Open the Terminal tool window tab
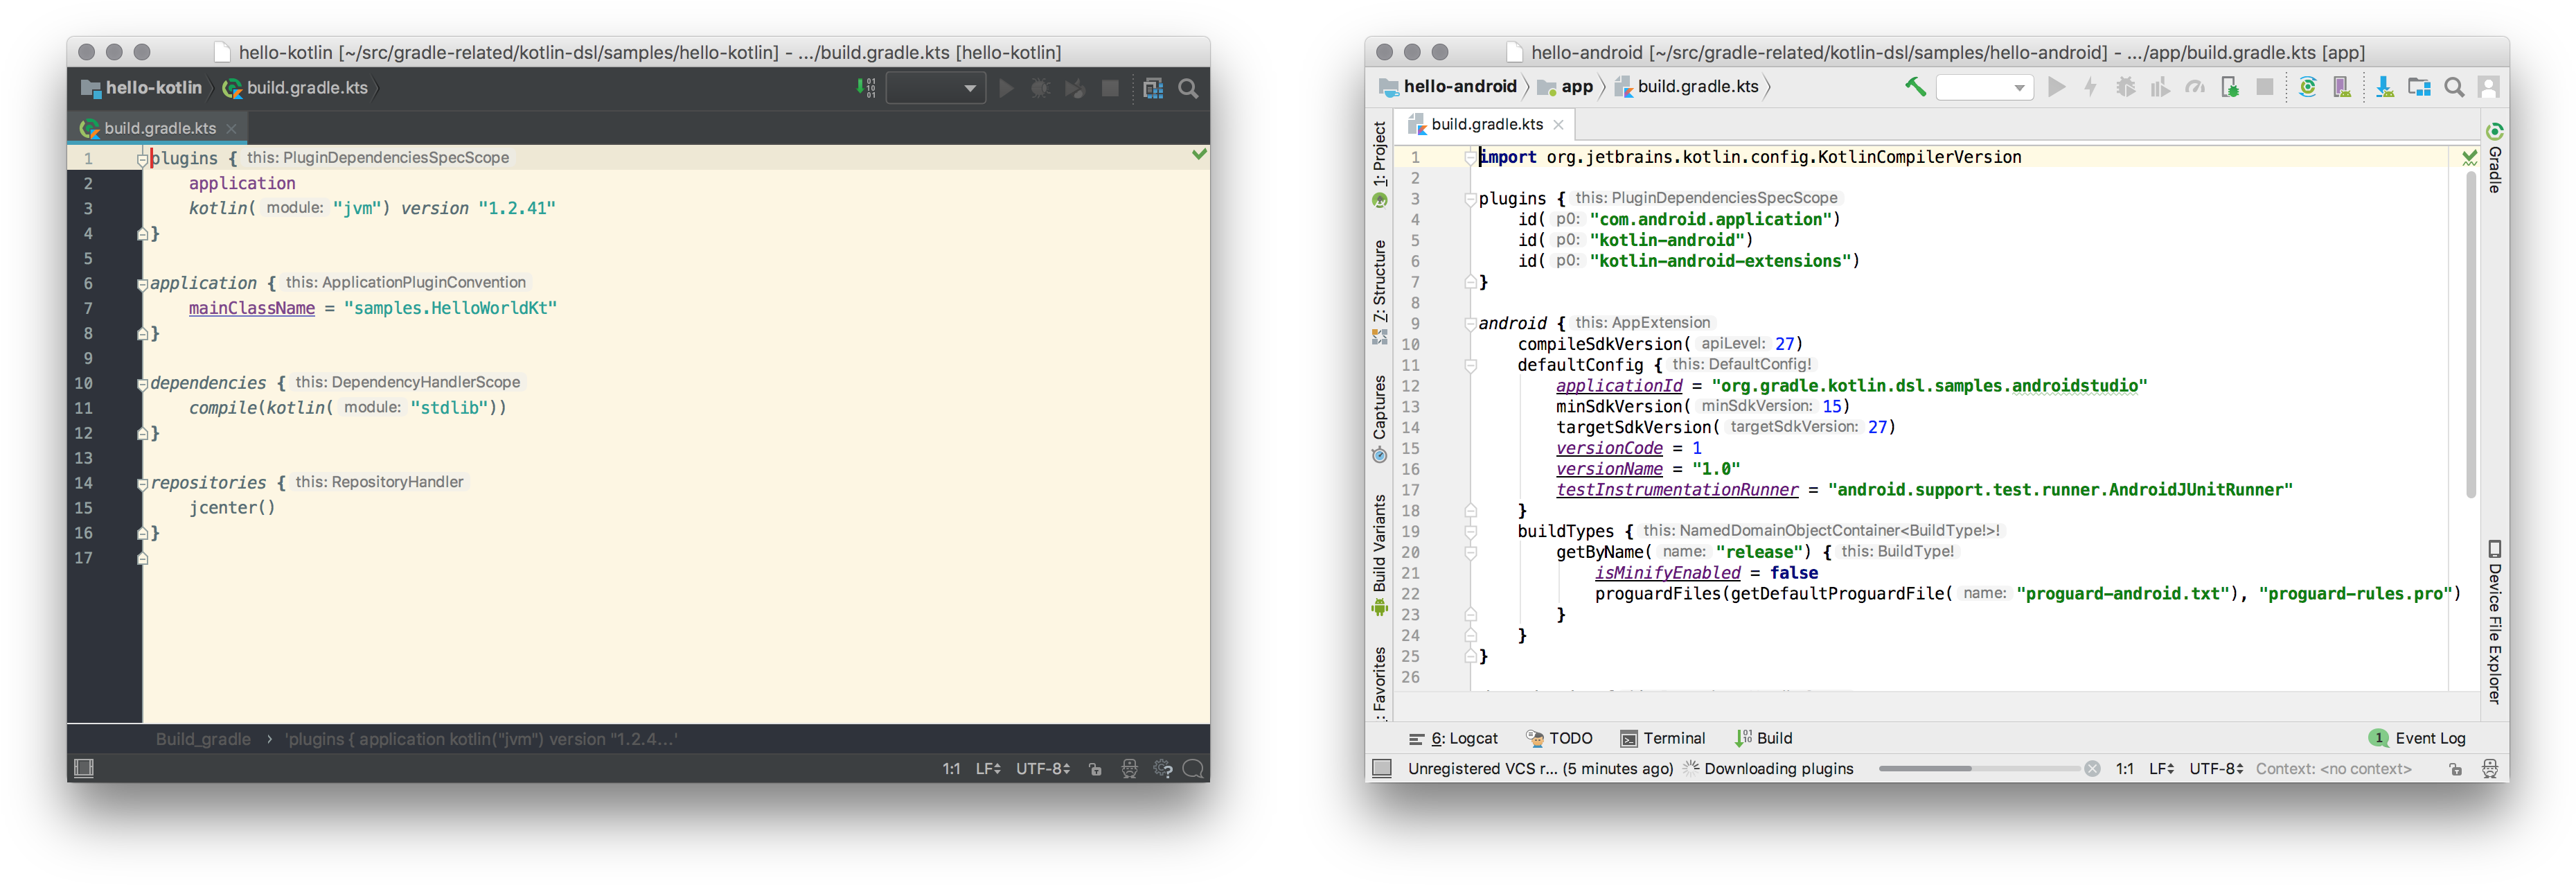 (x=1663, y=738)
